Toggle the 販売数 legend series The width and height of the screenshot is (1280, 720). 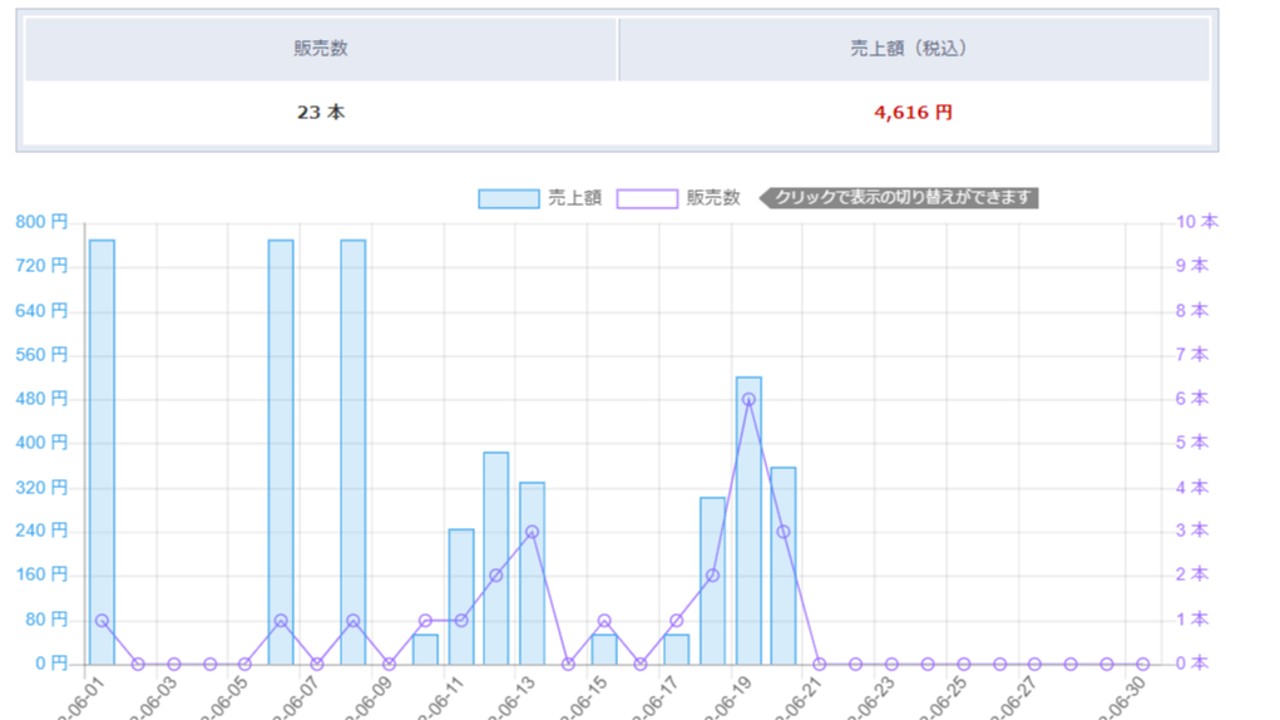pos(679,198)
